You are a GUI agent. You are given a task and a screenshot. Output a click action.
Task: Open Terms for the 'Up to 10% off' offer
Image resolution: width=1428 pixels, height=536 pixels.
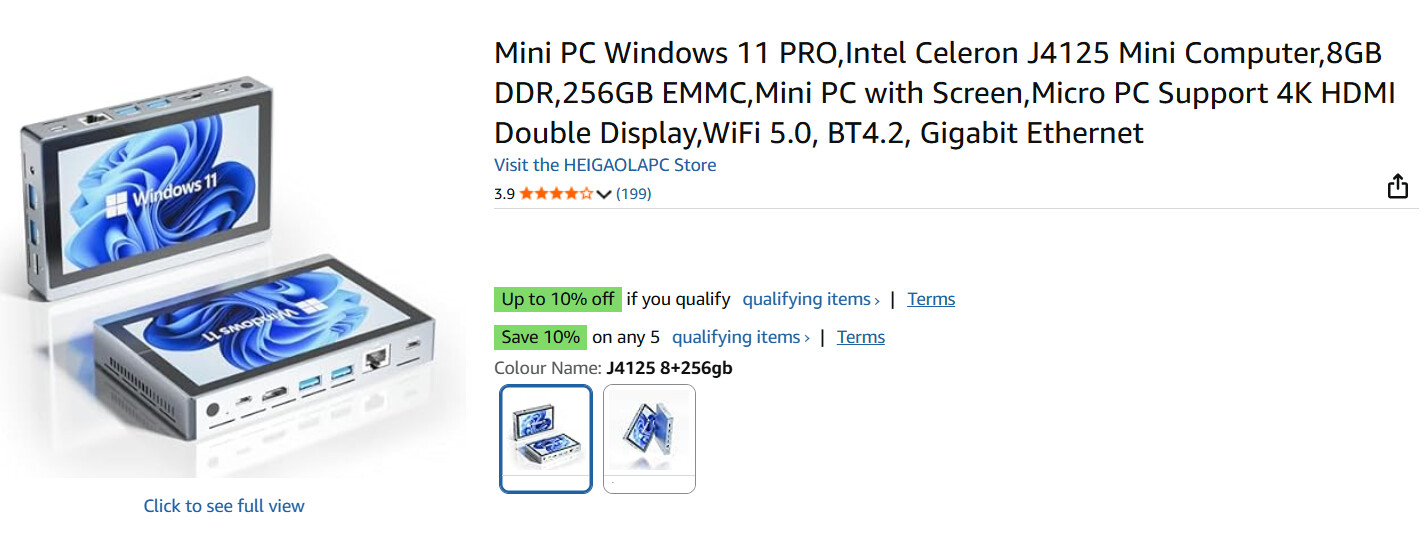931,299
